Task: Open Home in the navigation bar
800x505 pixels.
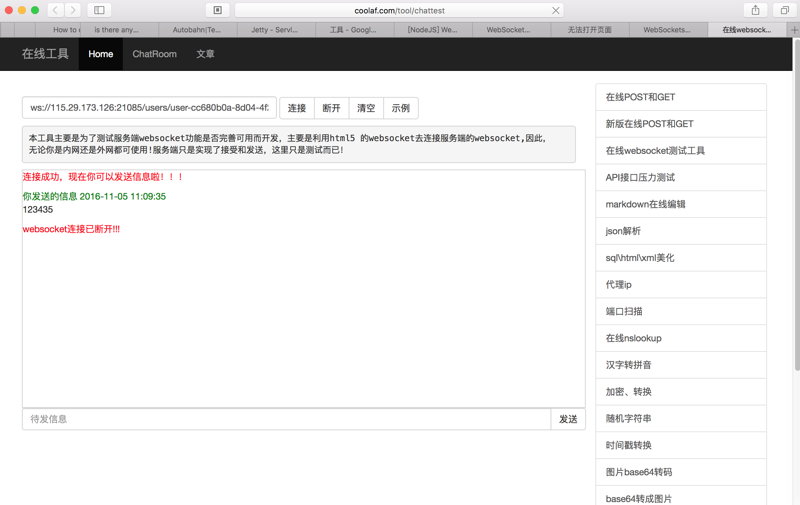Action: [101, 54]
